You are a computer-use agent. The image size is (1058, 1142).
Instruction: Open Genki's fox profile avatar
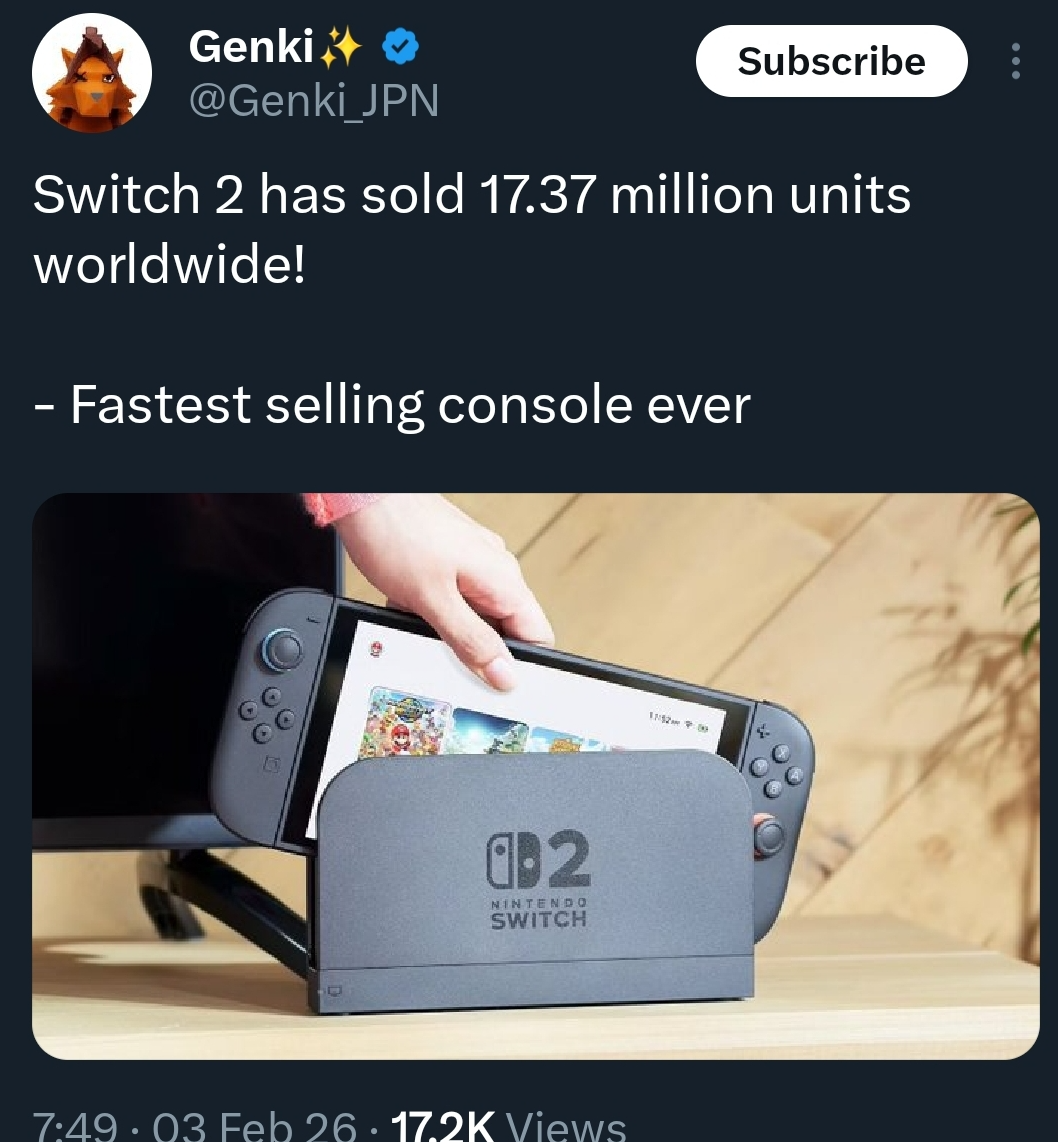point(92,74)
